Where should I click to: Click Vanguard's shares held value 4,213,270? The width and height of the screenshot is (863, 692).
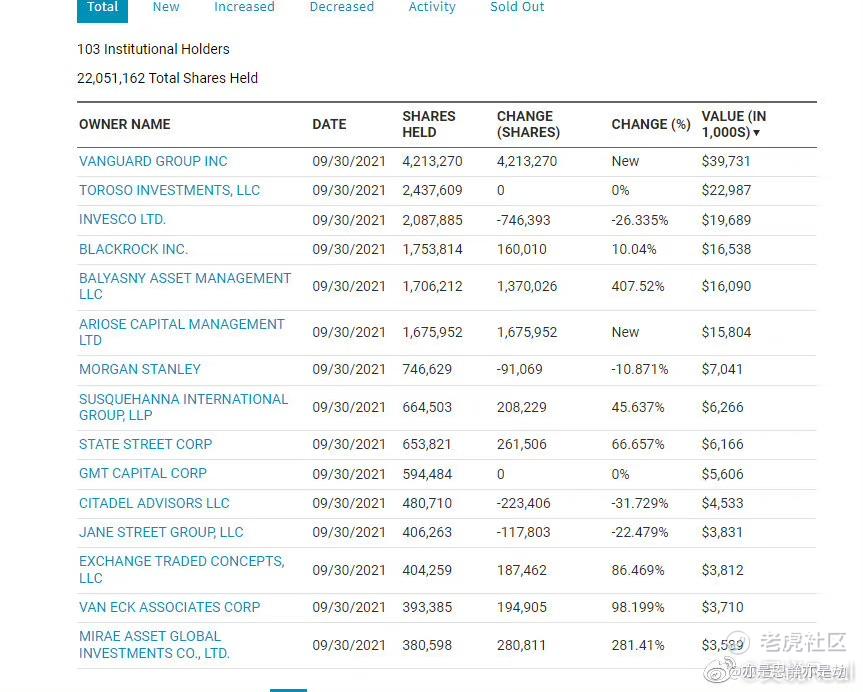point(432,161)
